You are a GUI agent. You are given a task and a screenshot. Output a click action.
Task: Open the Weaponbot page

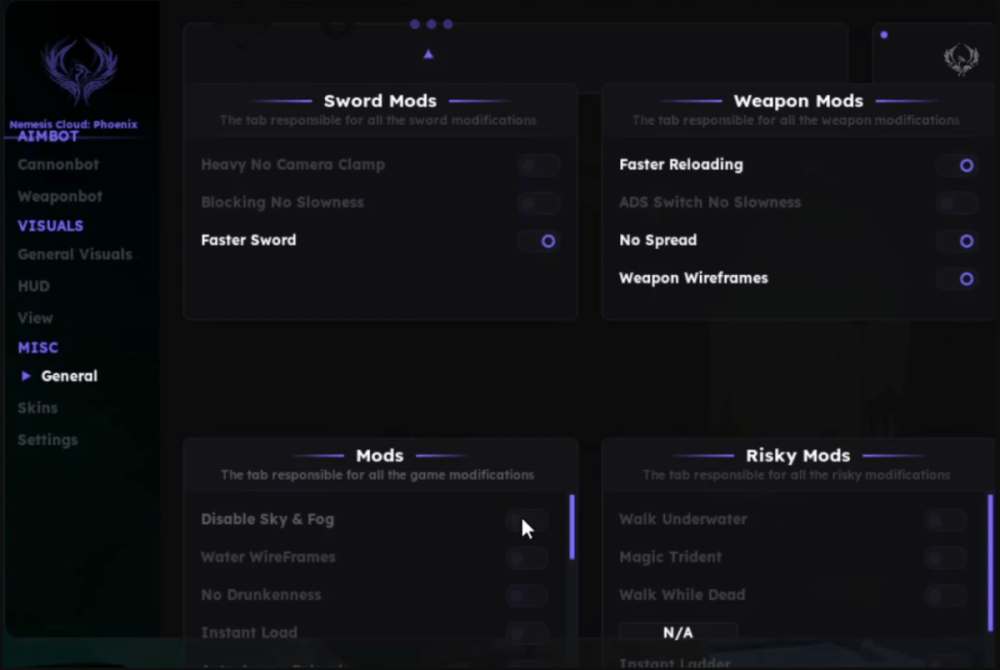[x=59, y=196]
